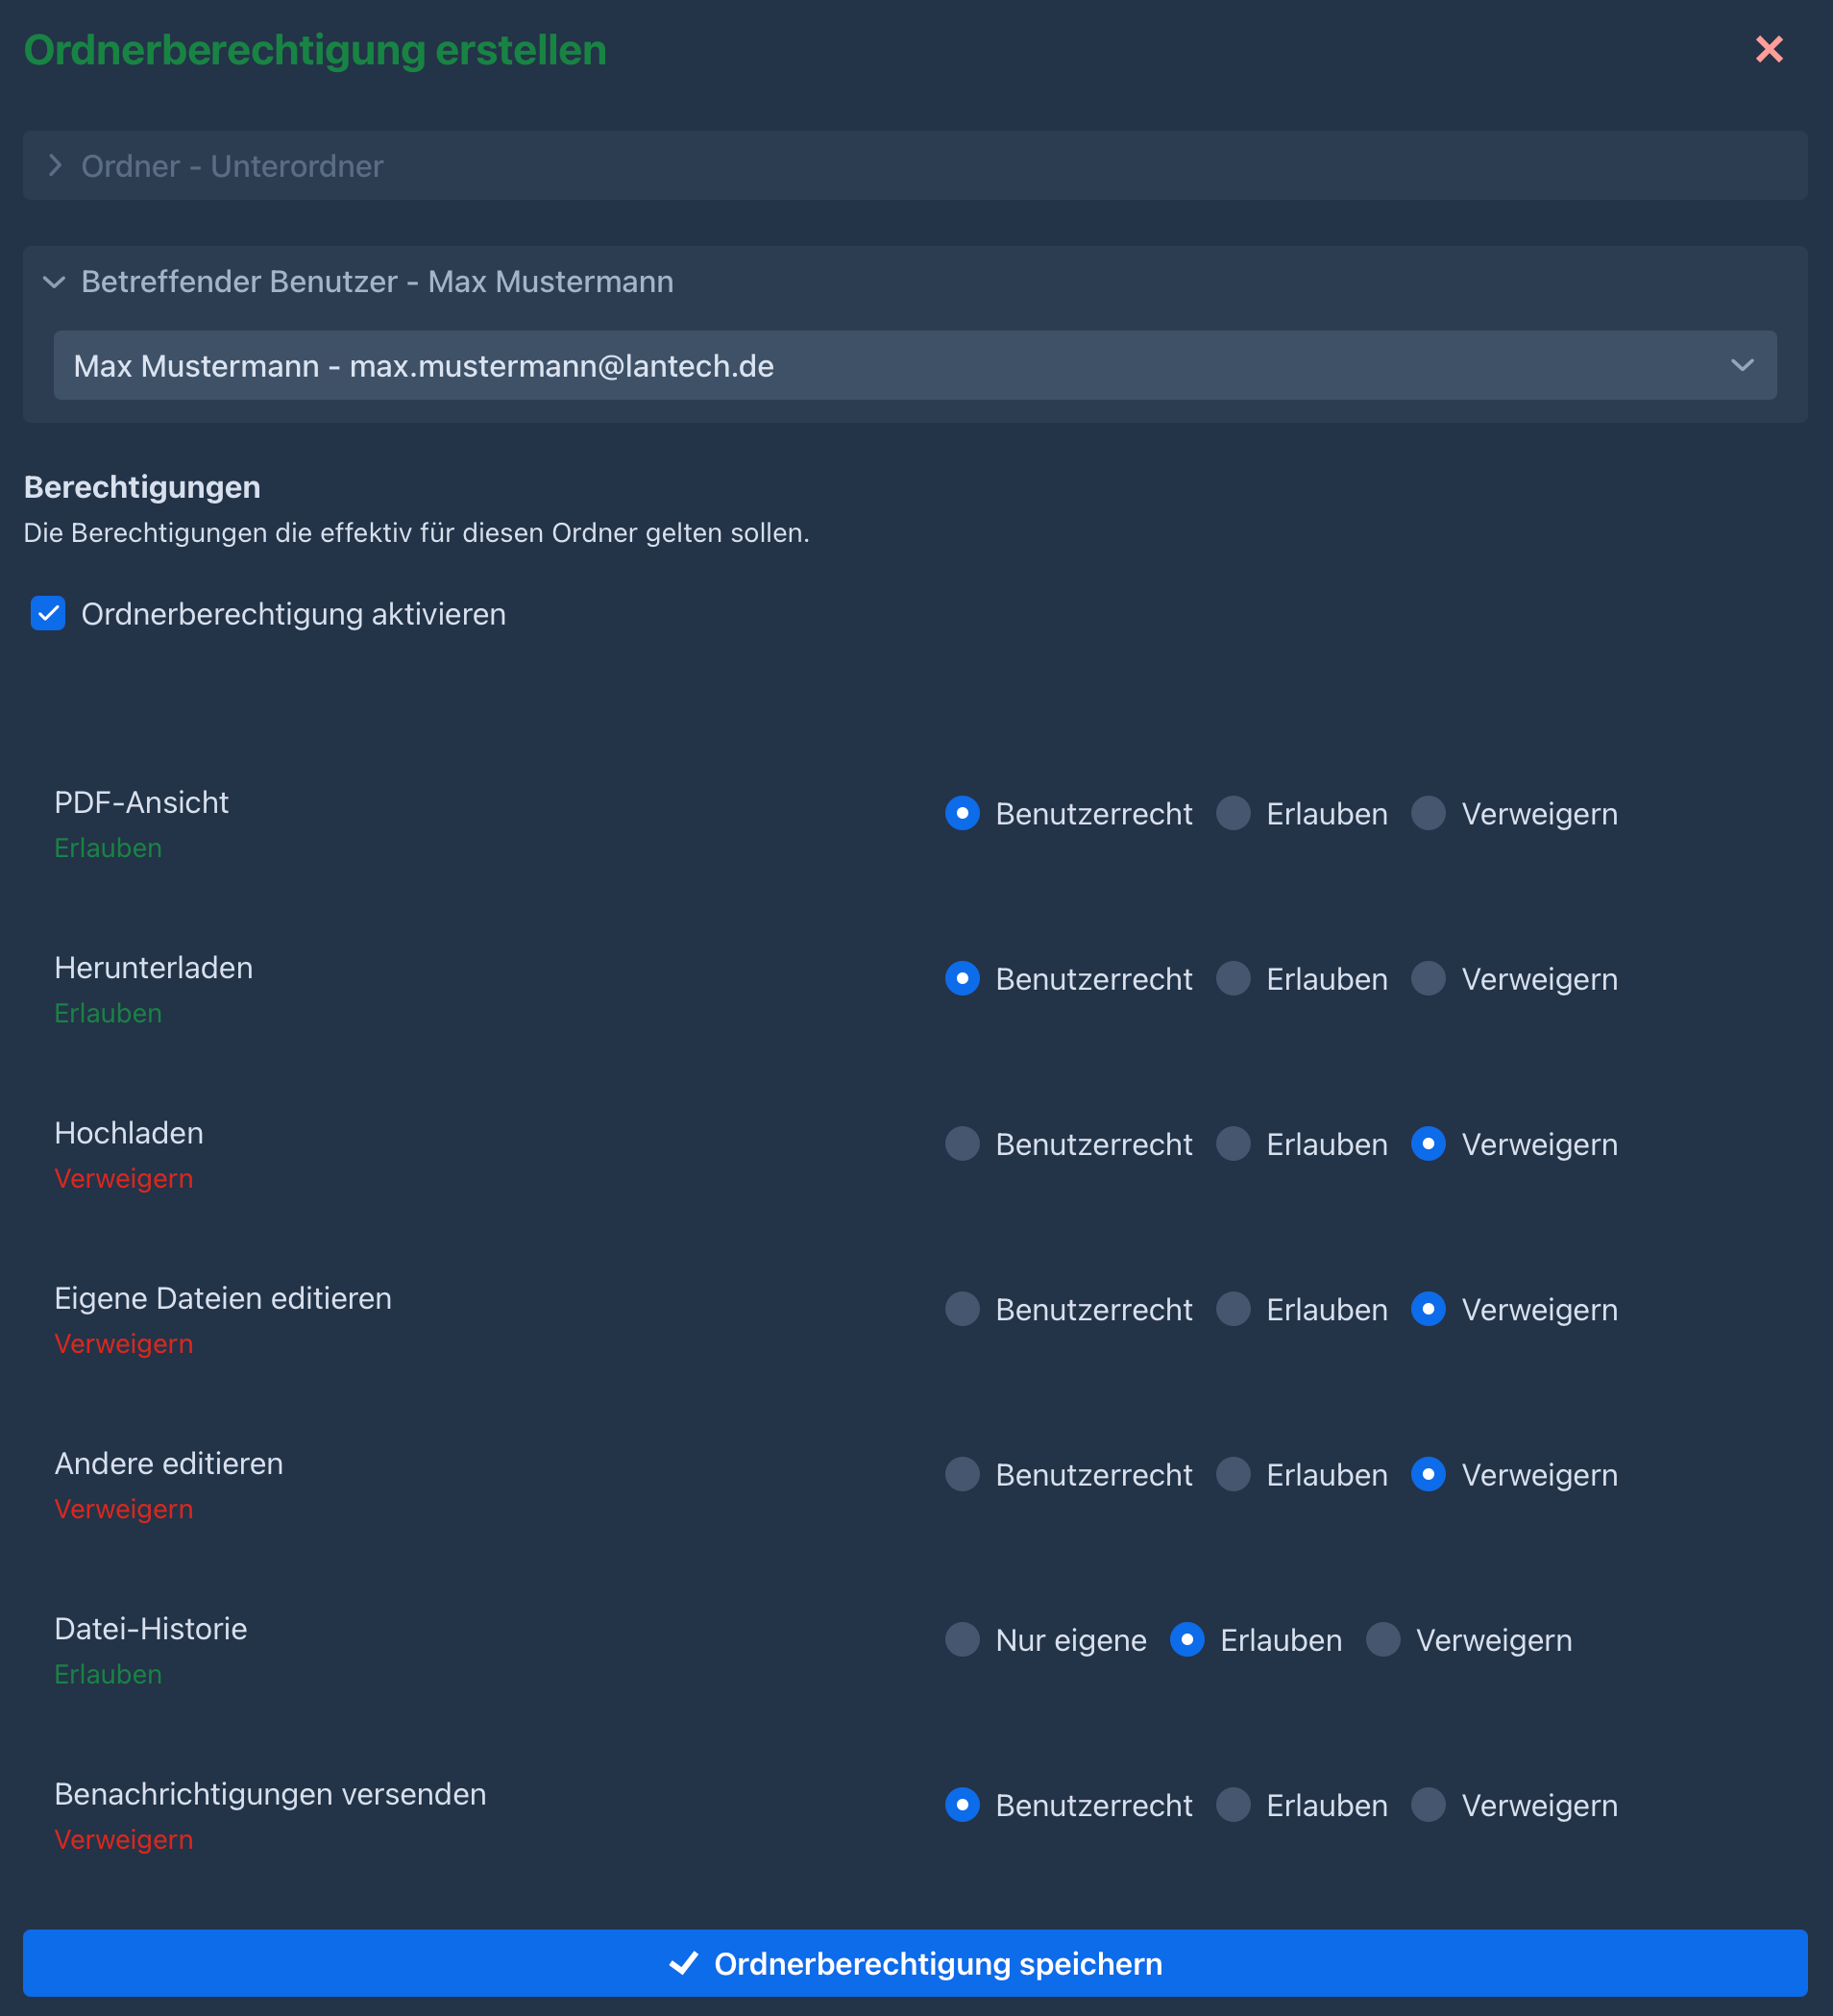The width and height of the screenshot is (1833, 2016).
Task: Click Ordnerberechtigung speichern button
Action: (x=914, y=1963)
